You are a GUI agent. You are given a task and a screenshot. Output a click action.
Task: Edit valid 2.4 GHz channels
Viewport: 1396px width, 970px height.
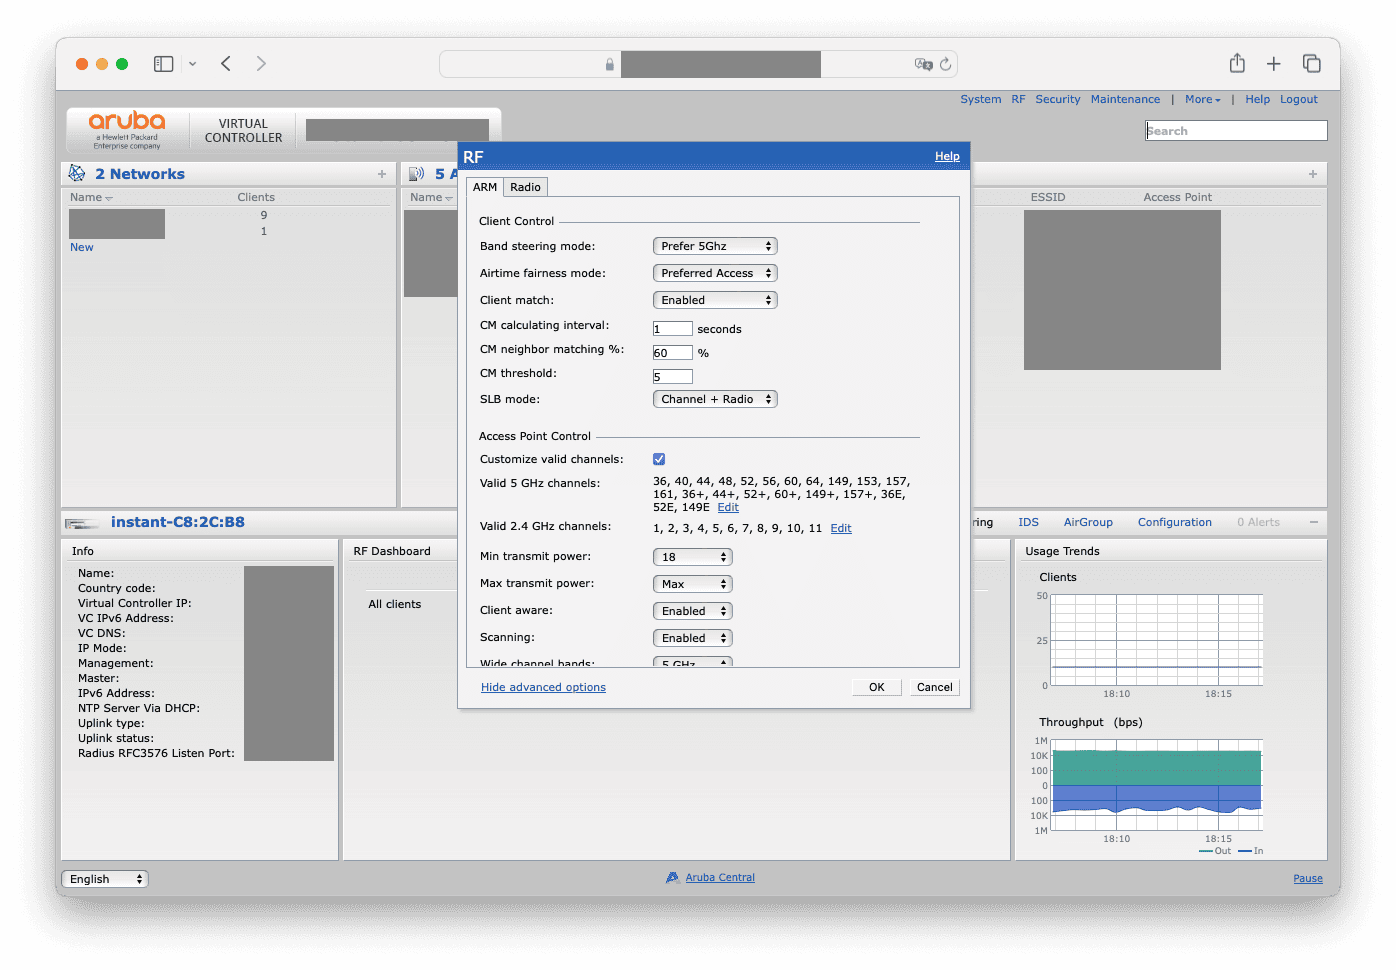click(841, 528)
